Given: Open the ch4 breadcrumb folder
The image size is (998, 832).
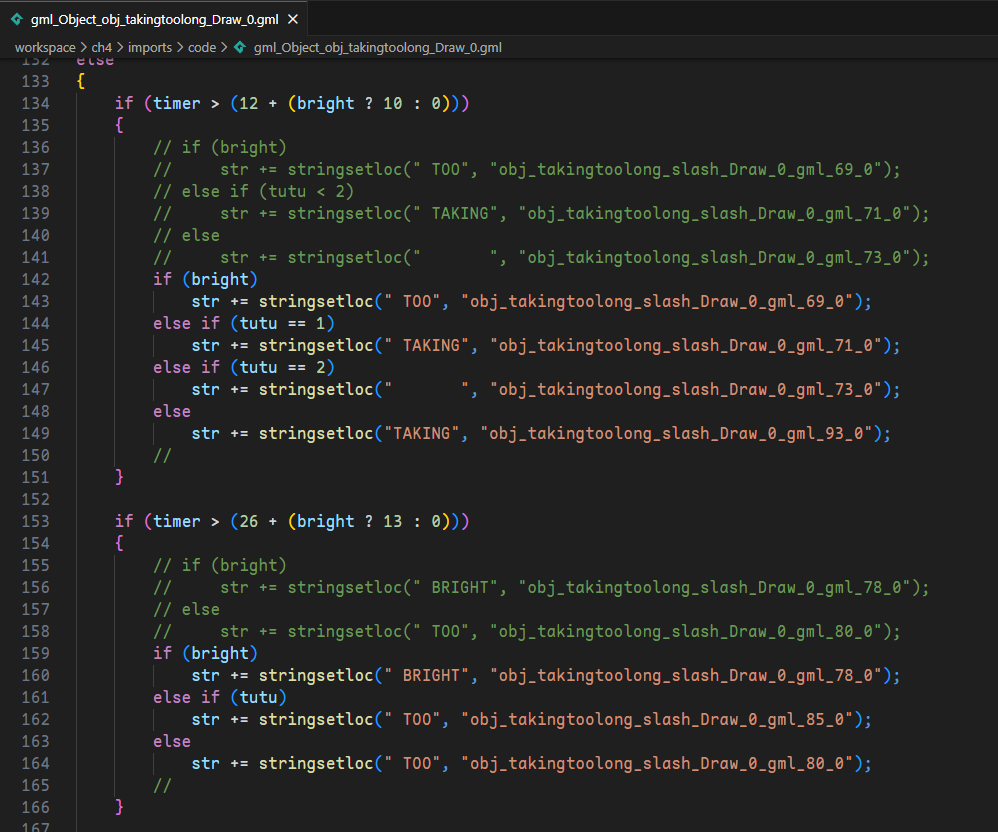Looking at the screenshot, I should tap(101, 48).
